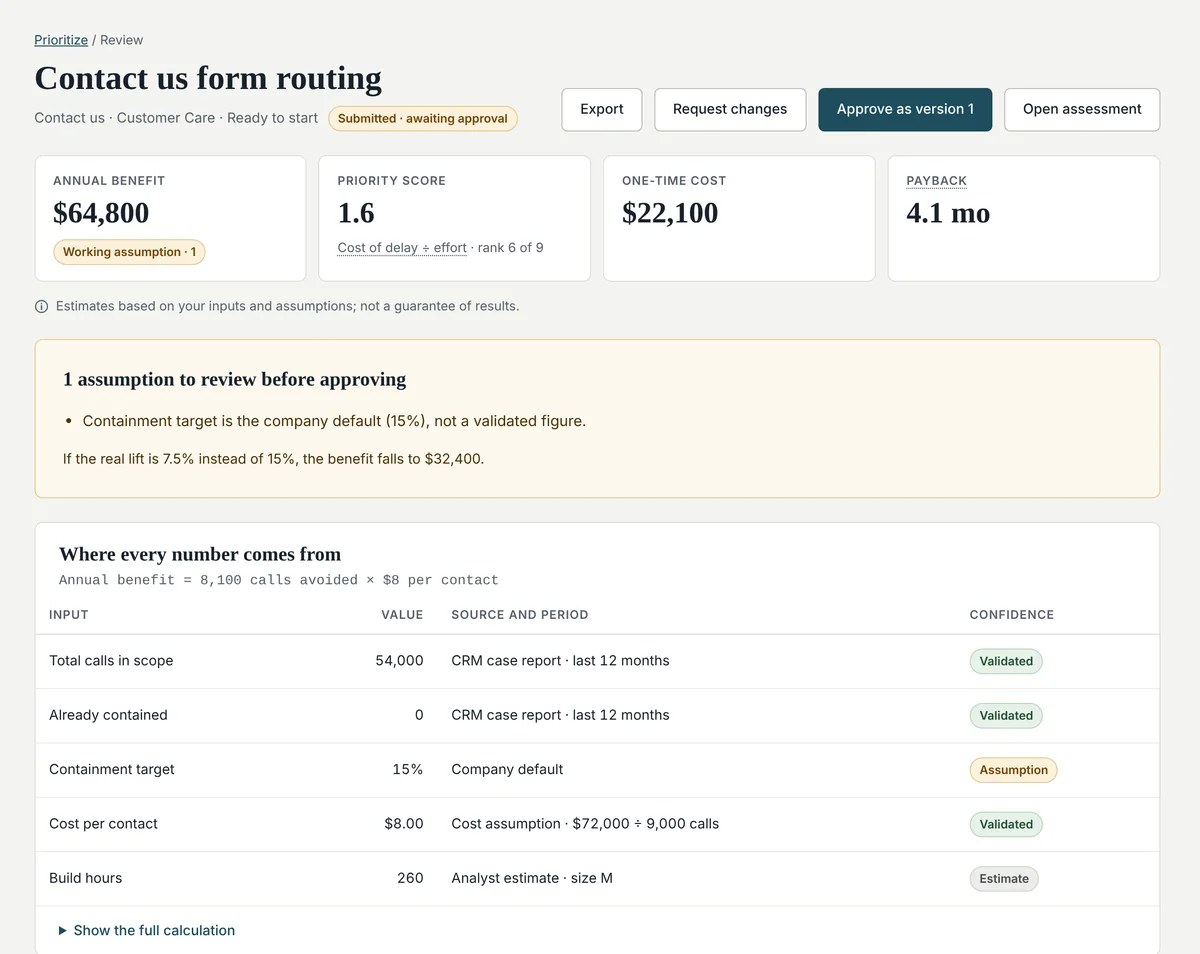Viewport: 1200px width, 954px height.
Task: Click Validated badge in Total calls row
Action: [x=1006, y=661]
